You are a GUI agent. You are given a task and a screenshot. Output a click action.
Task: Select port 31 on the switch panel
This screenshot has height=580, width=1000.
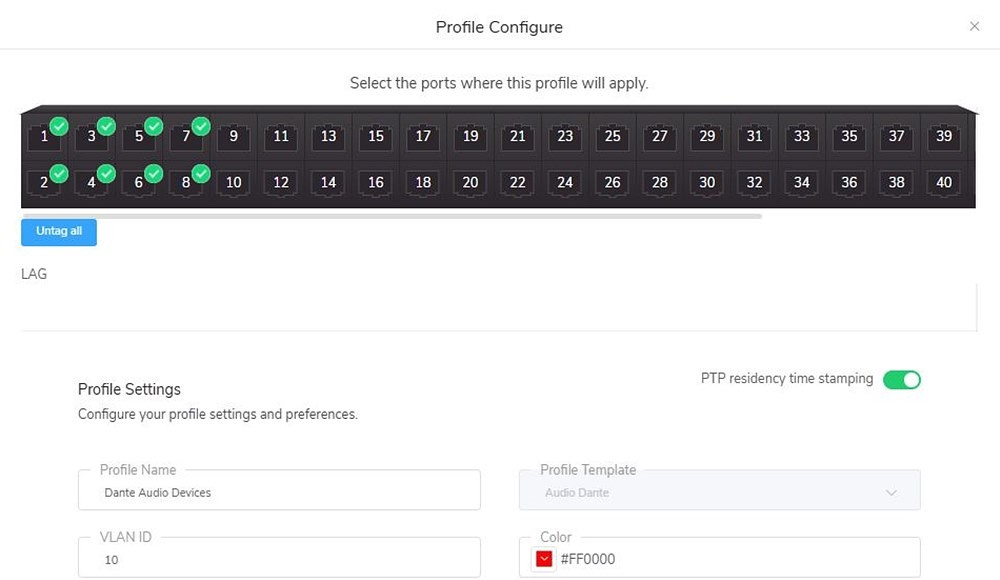coord(754,136)
